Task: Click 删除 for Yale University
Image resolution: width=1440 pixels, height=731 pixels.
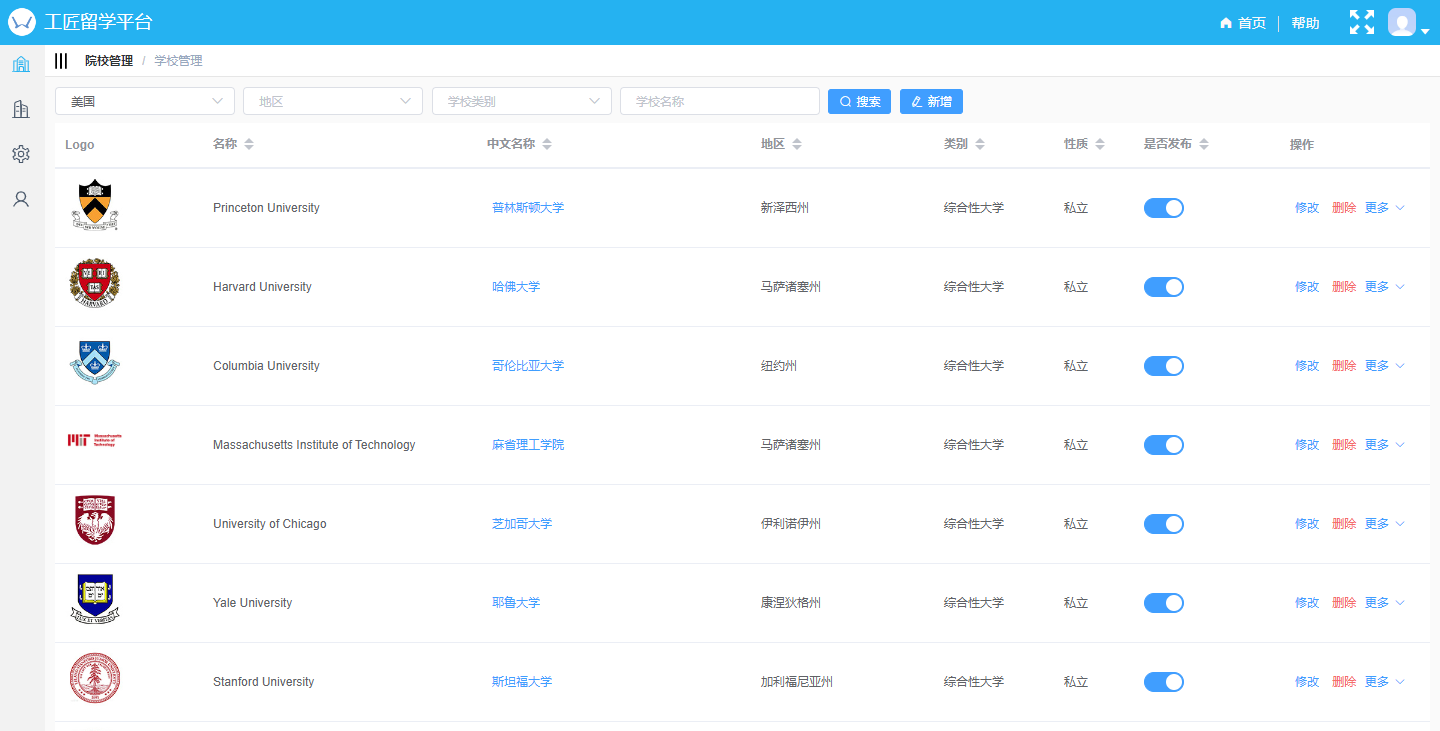Action: [x=1344, y=603]
